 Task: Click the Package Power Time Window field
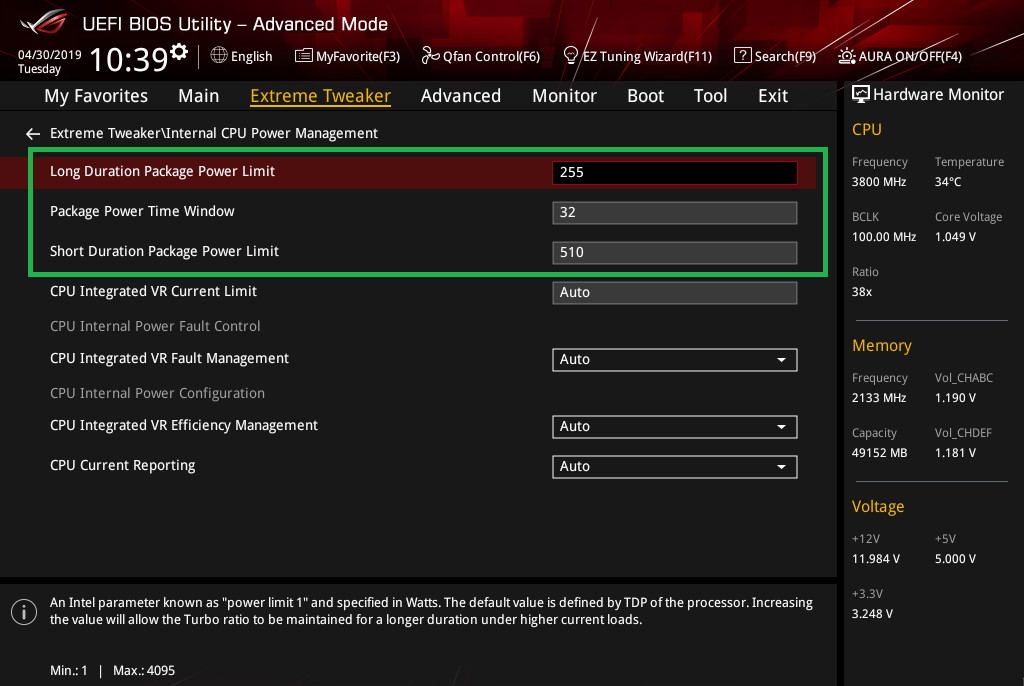point(675,212)
